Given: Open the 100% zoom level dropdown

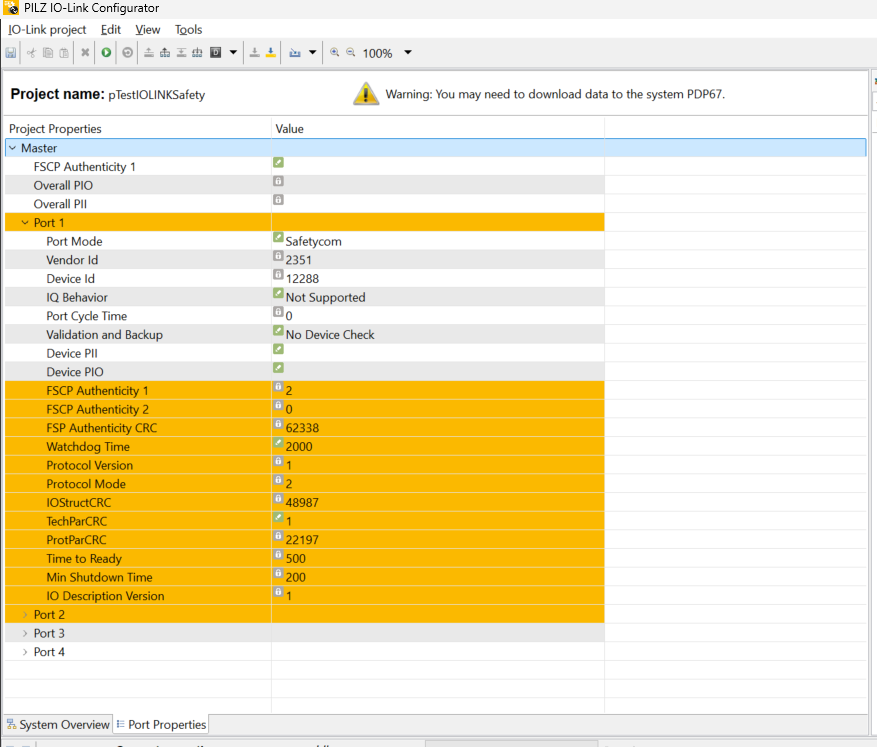Looking at the screenshot, I should [408, 53].
